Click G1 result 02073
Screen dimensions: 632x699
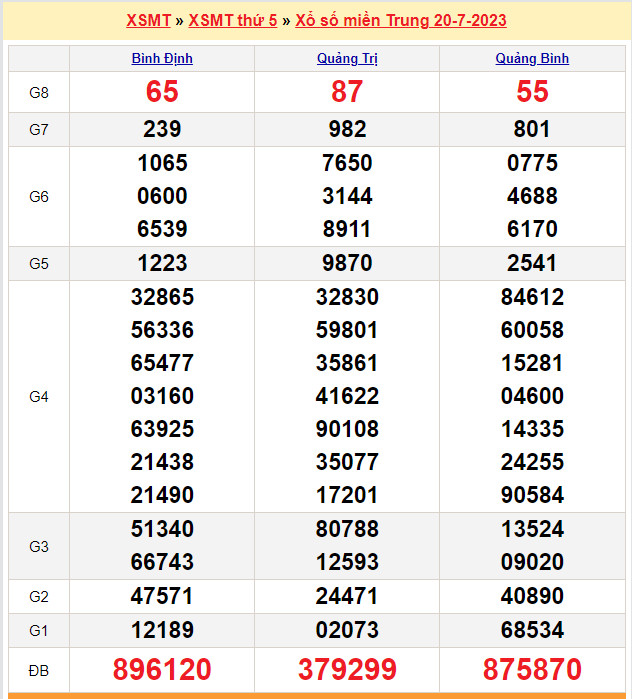[347, 630]
